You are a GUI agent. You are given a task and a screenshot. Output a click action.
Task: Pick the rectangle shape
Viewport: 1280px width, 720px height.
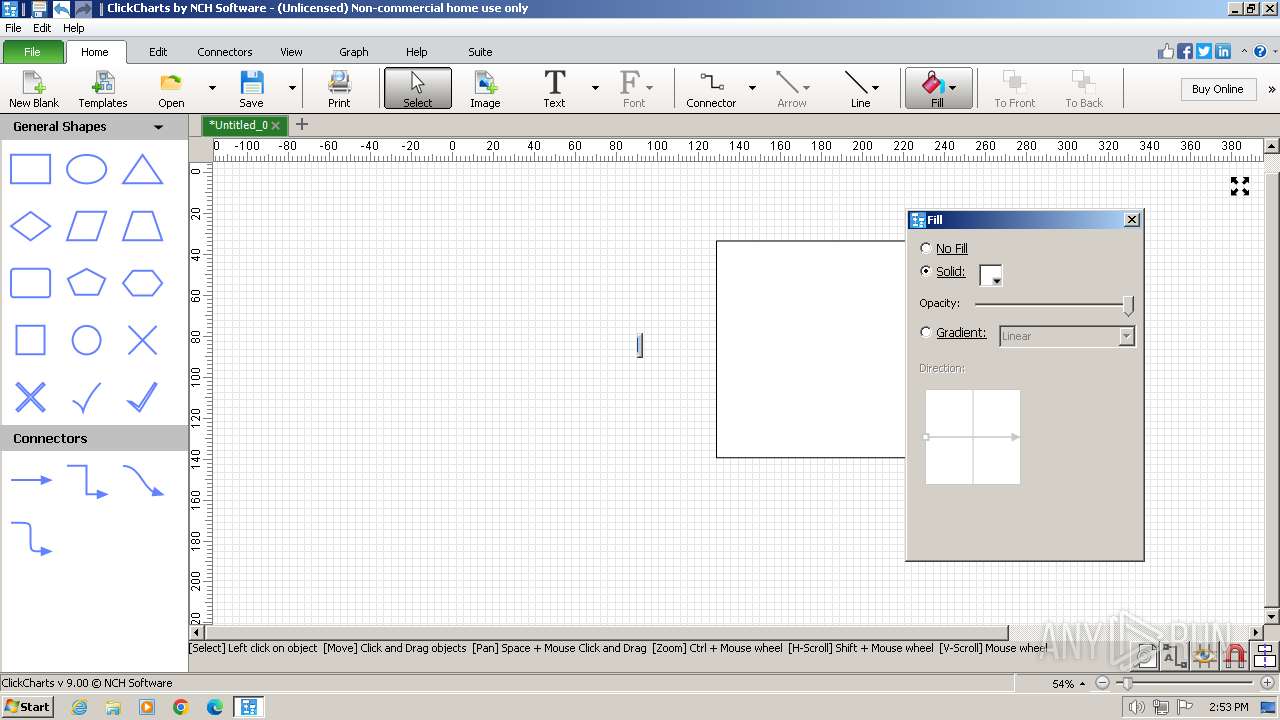30,169
